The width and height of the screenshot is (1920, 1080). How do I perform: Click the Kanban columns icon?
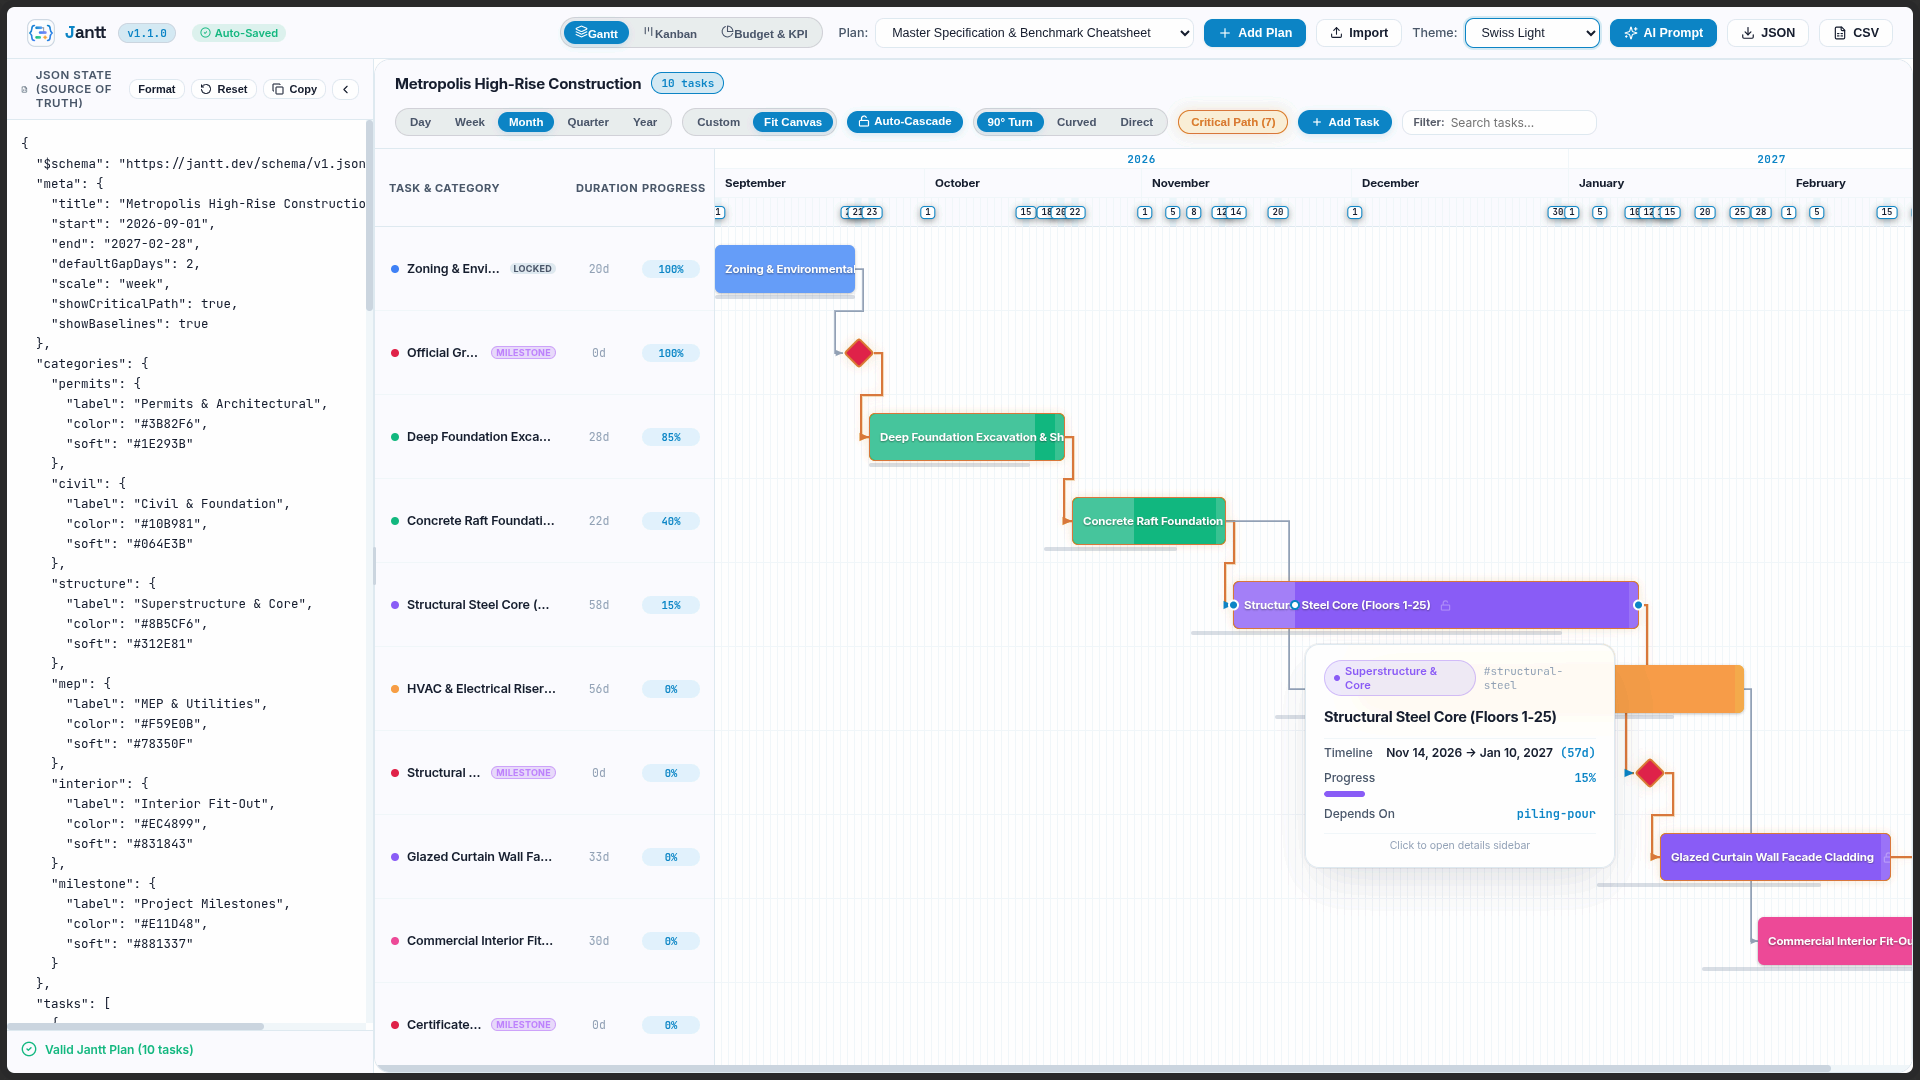click(648, 32)
